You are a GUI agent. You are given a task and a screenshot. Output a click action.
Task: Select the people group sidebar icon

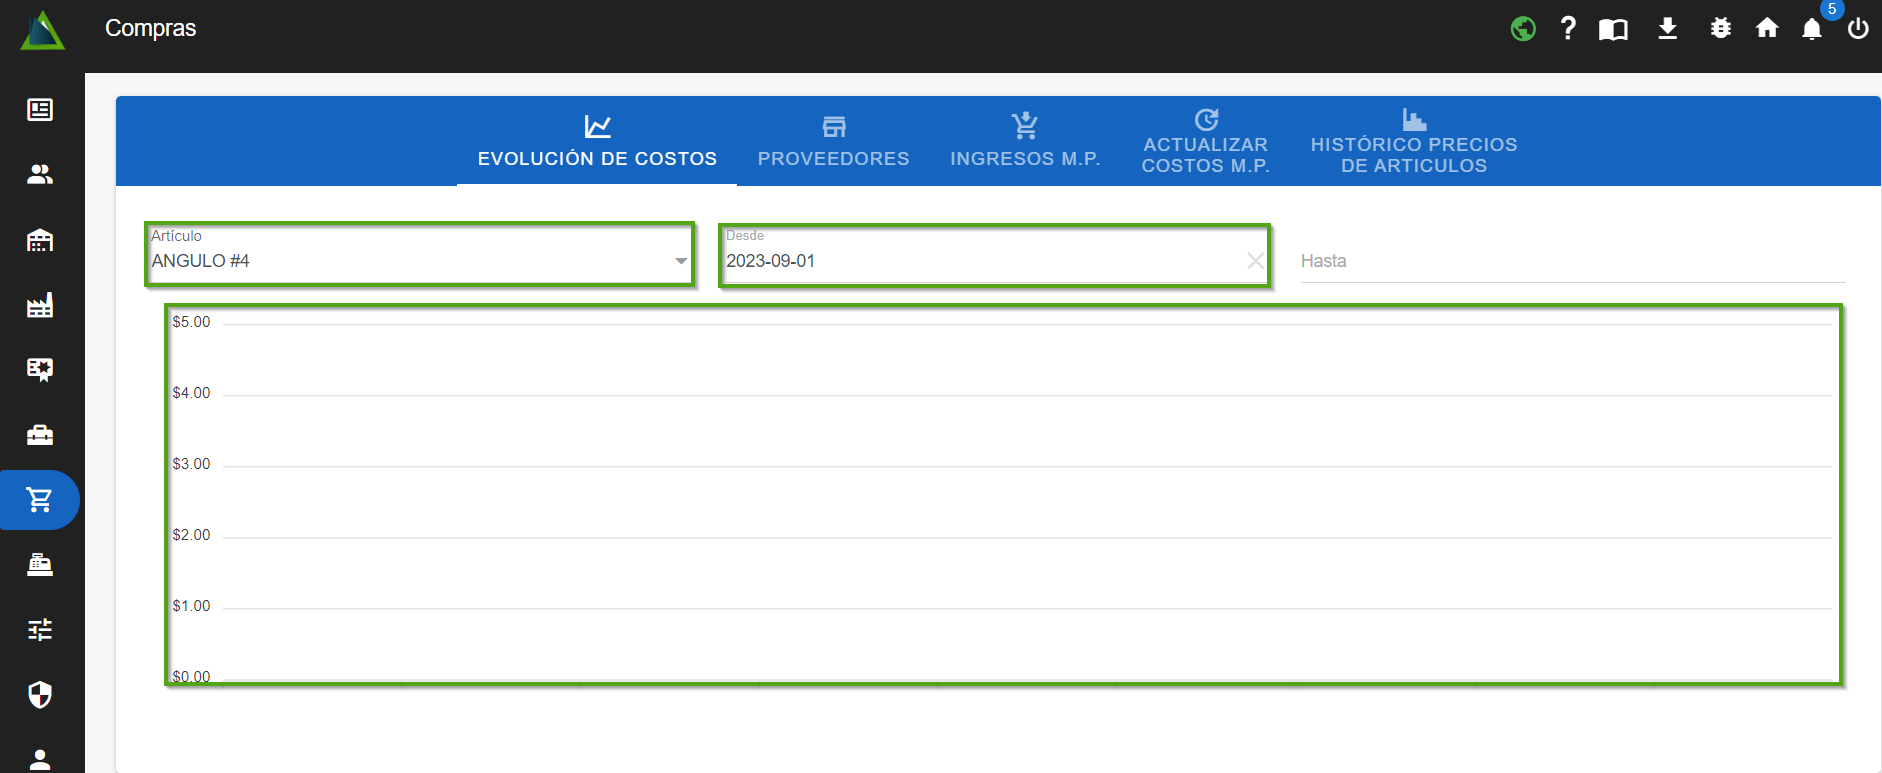click(x=40, y=175)
